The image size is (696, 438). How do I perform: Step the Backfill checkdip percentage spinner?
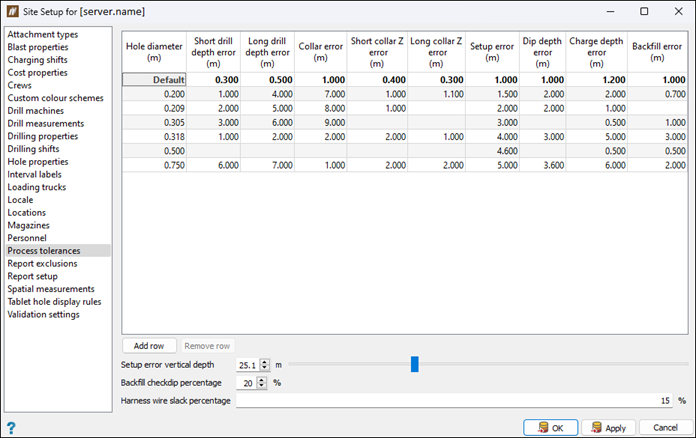coord(262,383)
